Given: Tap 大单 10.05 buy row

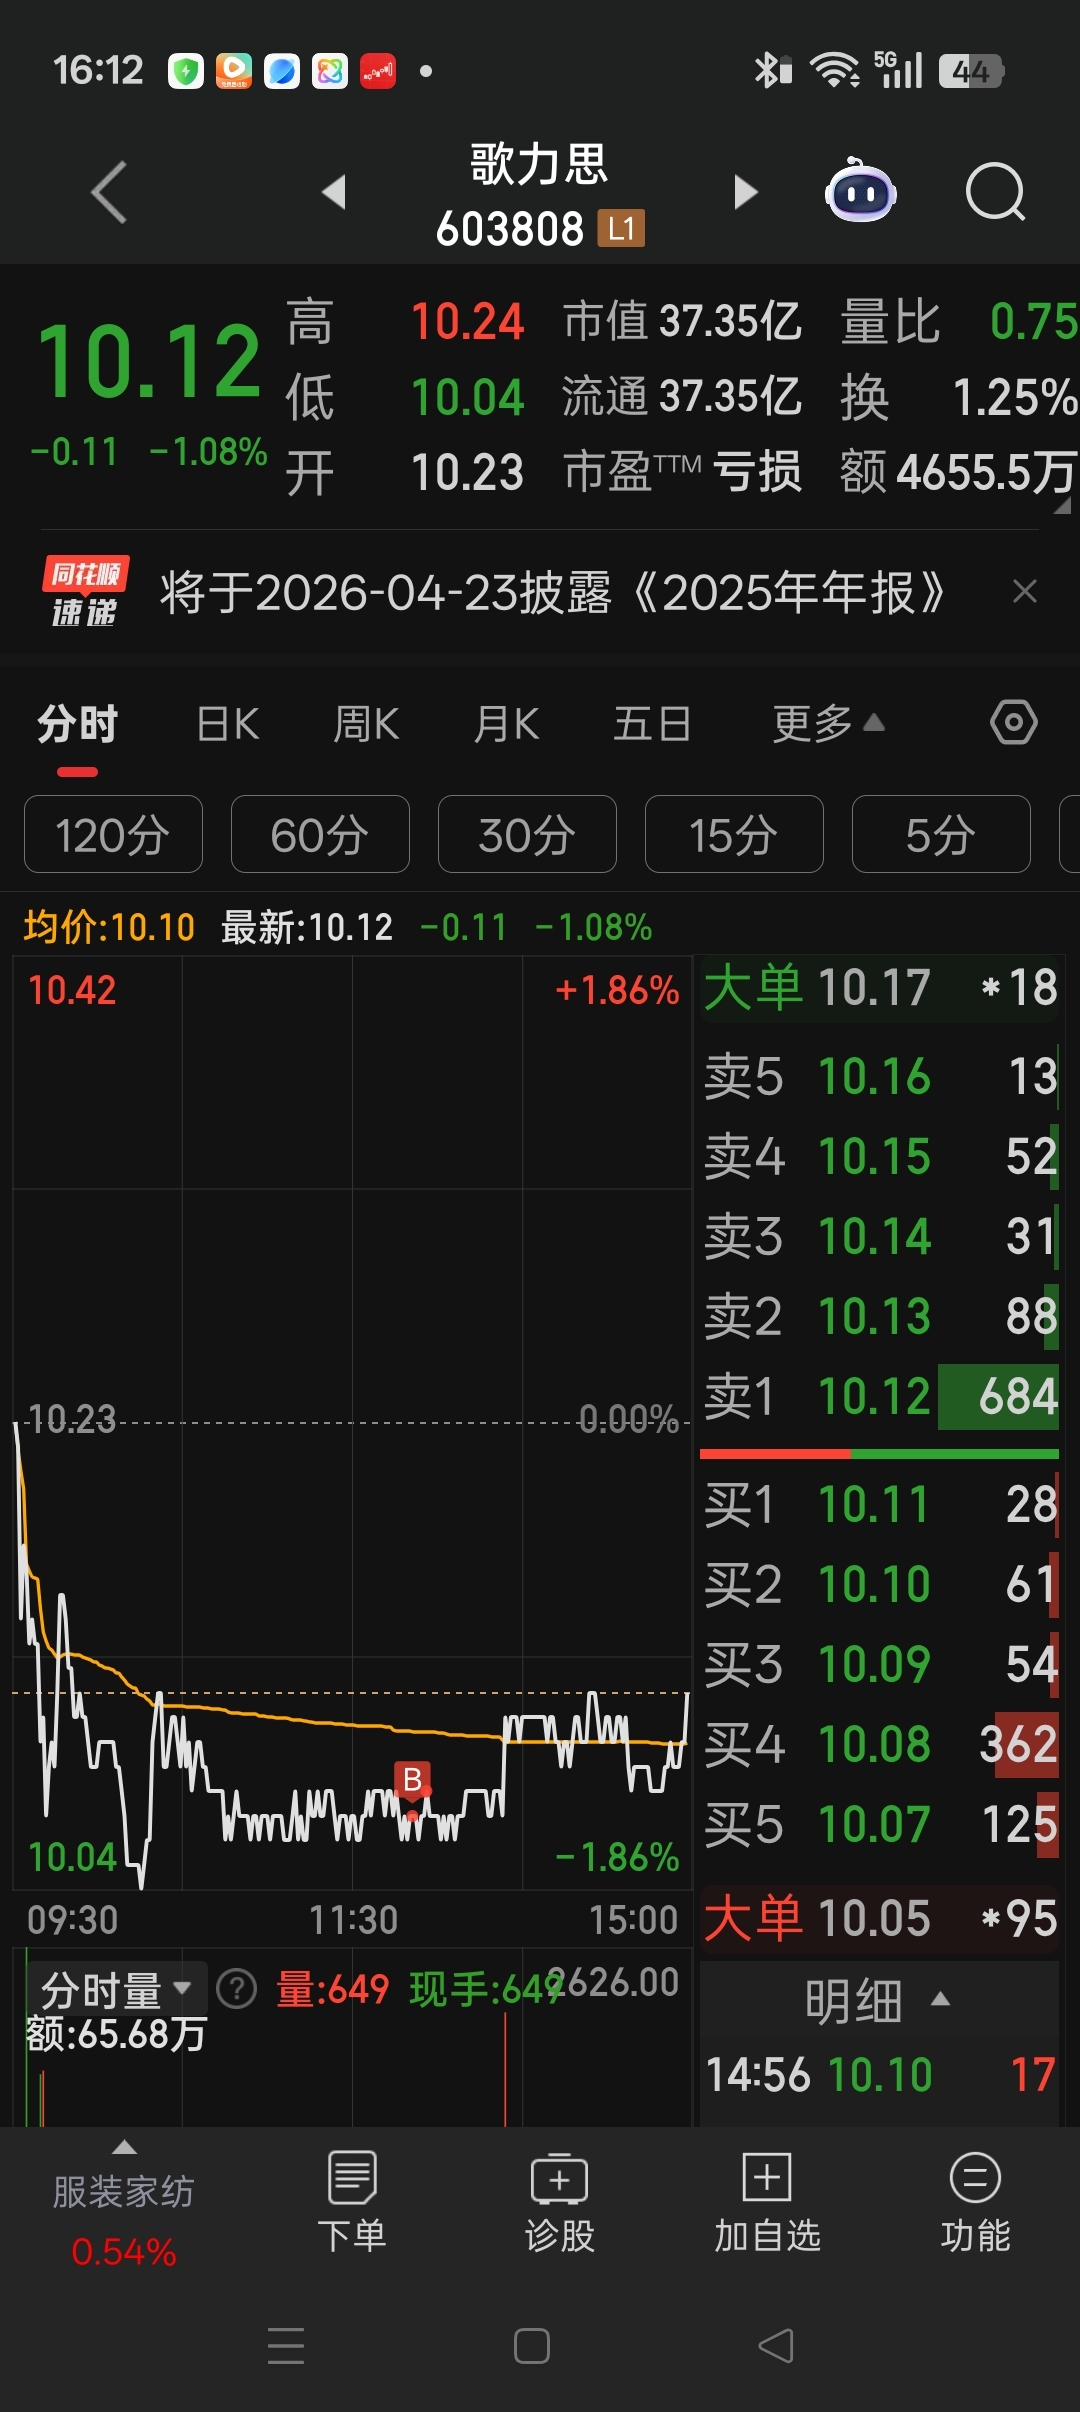Looking at the screenshot, I should click(880, 1918).
